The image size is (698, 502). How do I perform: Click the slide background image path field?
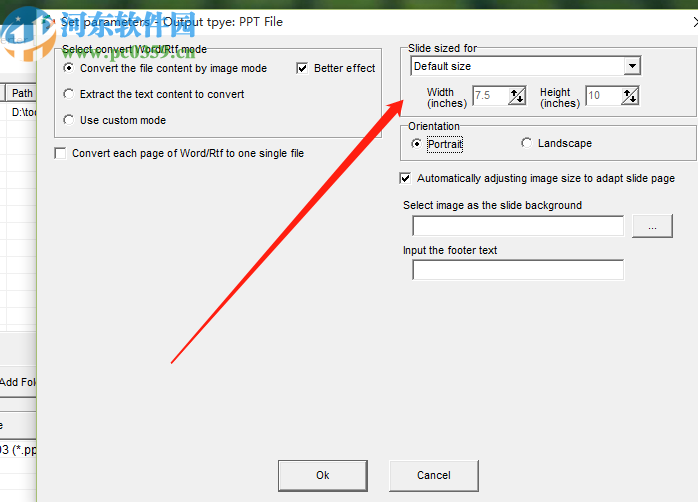518,226
